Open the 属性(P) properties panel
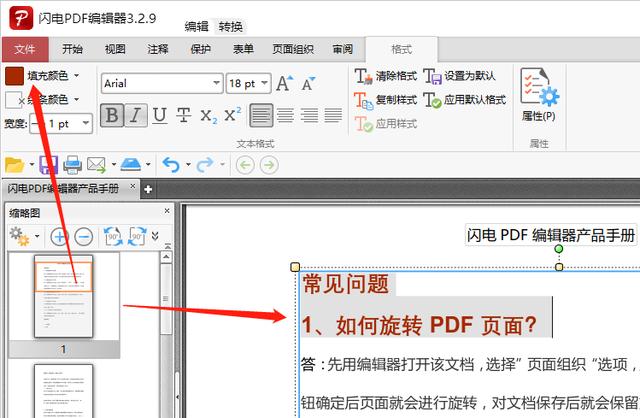Image resolution: width=640 pixels, height=418 pixels. click(539, 95)
